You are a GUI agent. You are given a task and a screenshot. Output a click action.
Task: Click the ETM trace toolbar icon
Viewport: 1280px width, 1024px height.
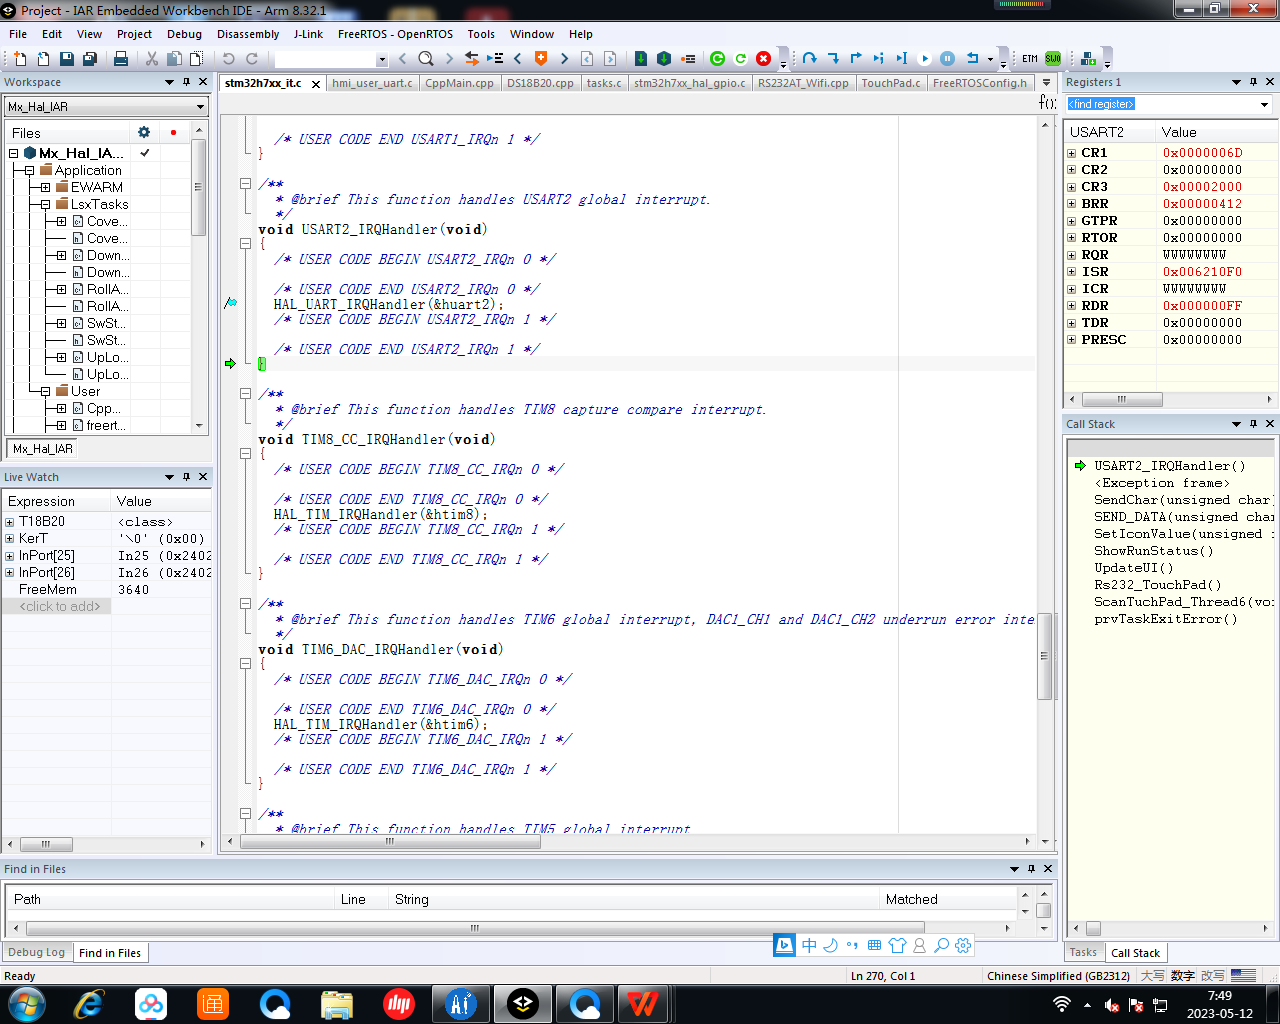[x=1030, y=58]
